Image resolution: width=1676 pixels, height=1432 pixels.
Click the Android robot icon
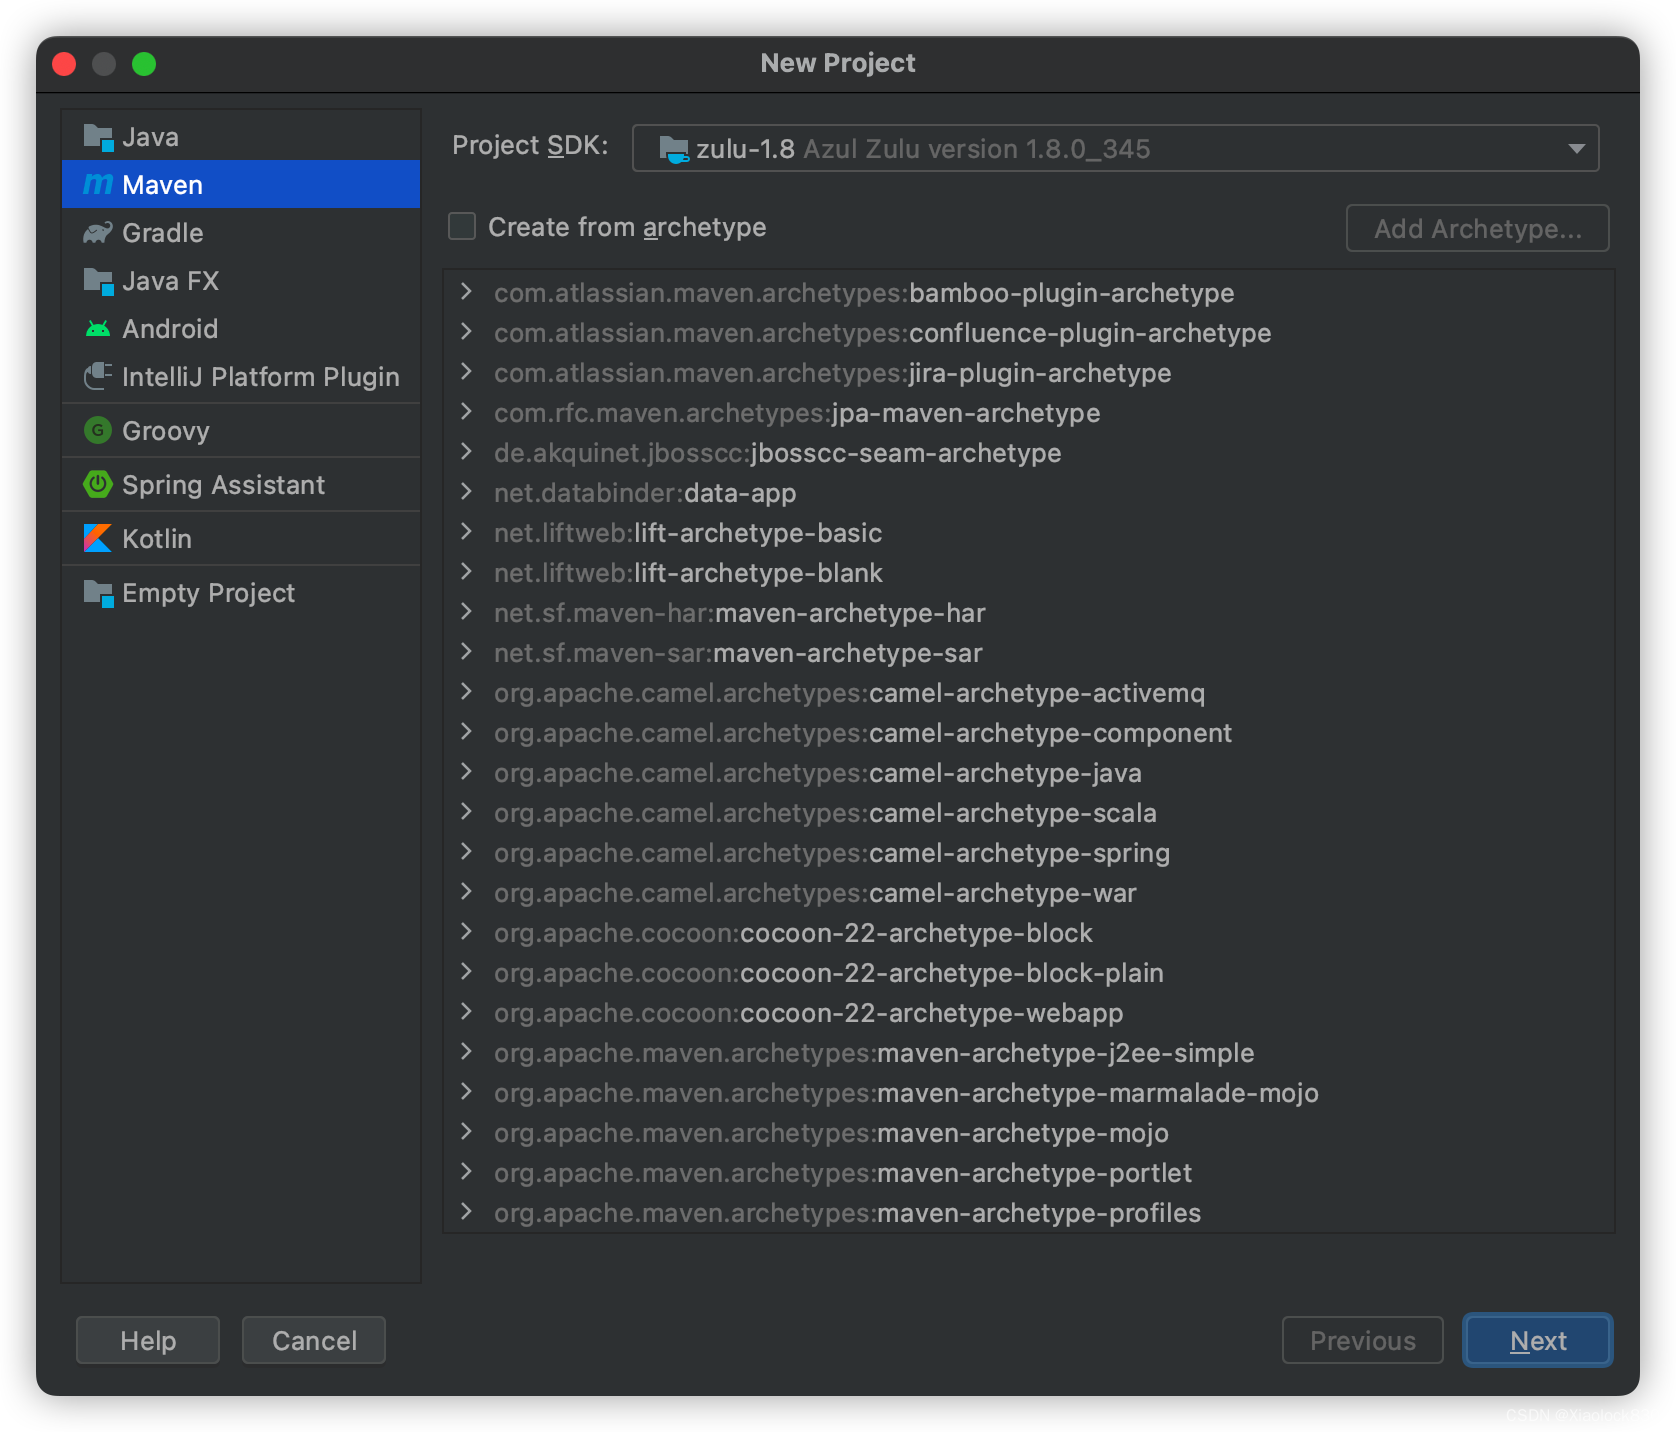98,329
